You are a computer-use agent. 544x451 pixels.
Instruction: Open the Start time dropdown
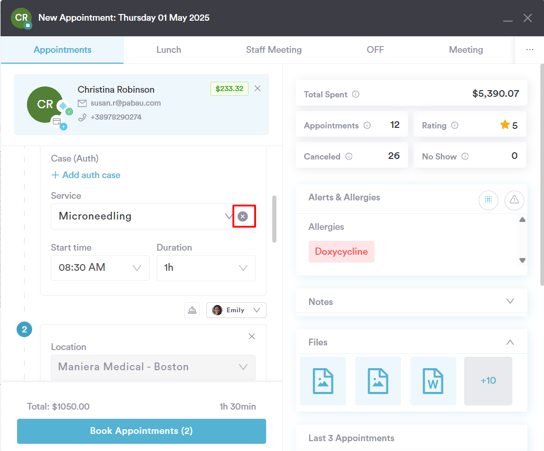100,268
